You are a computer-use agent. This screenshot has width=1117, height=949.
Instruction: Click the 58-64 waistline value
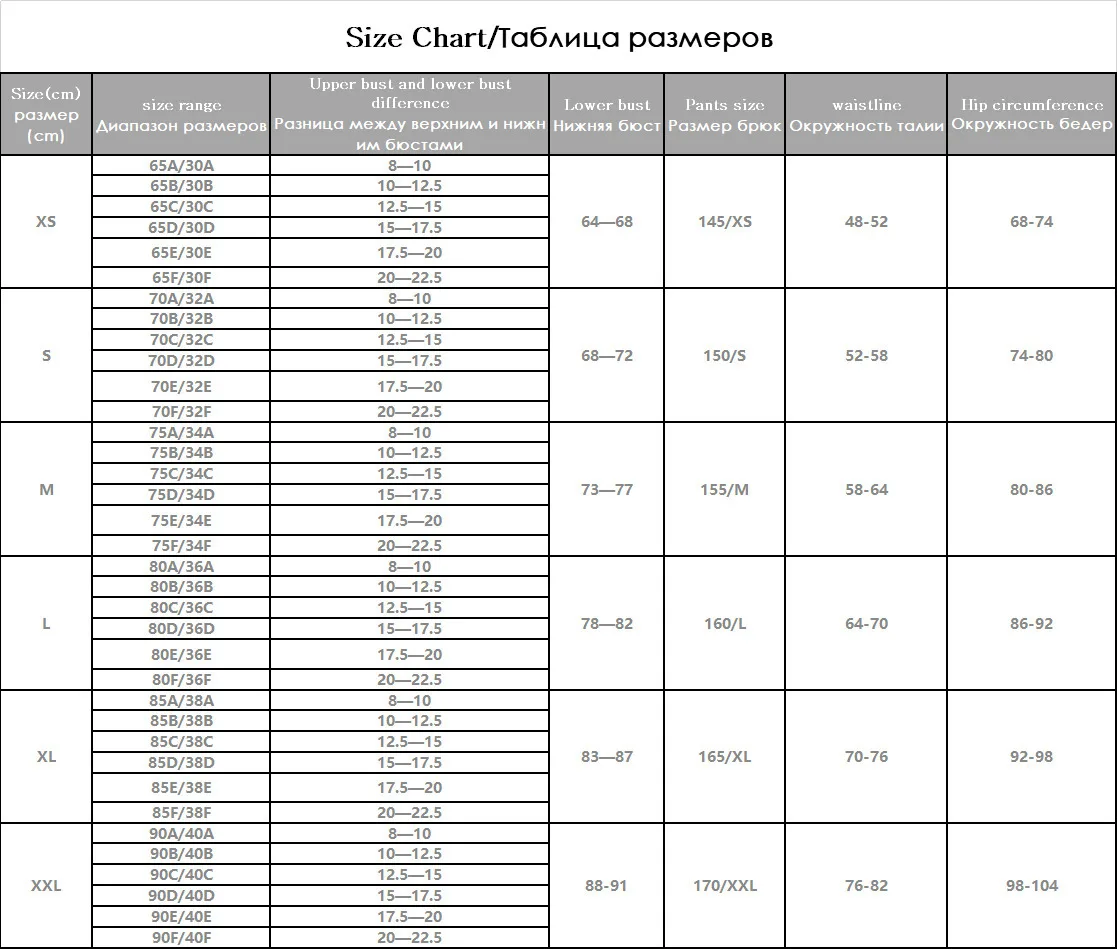click(866, 489)
